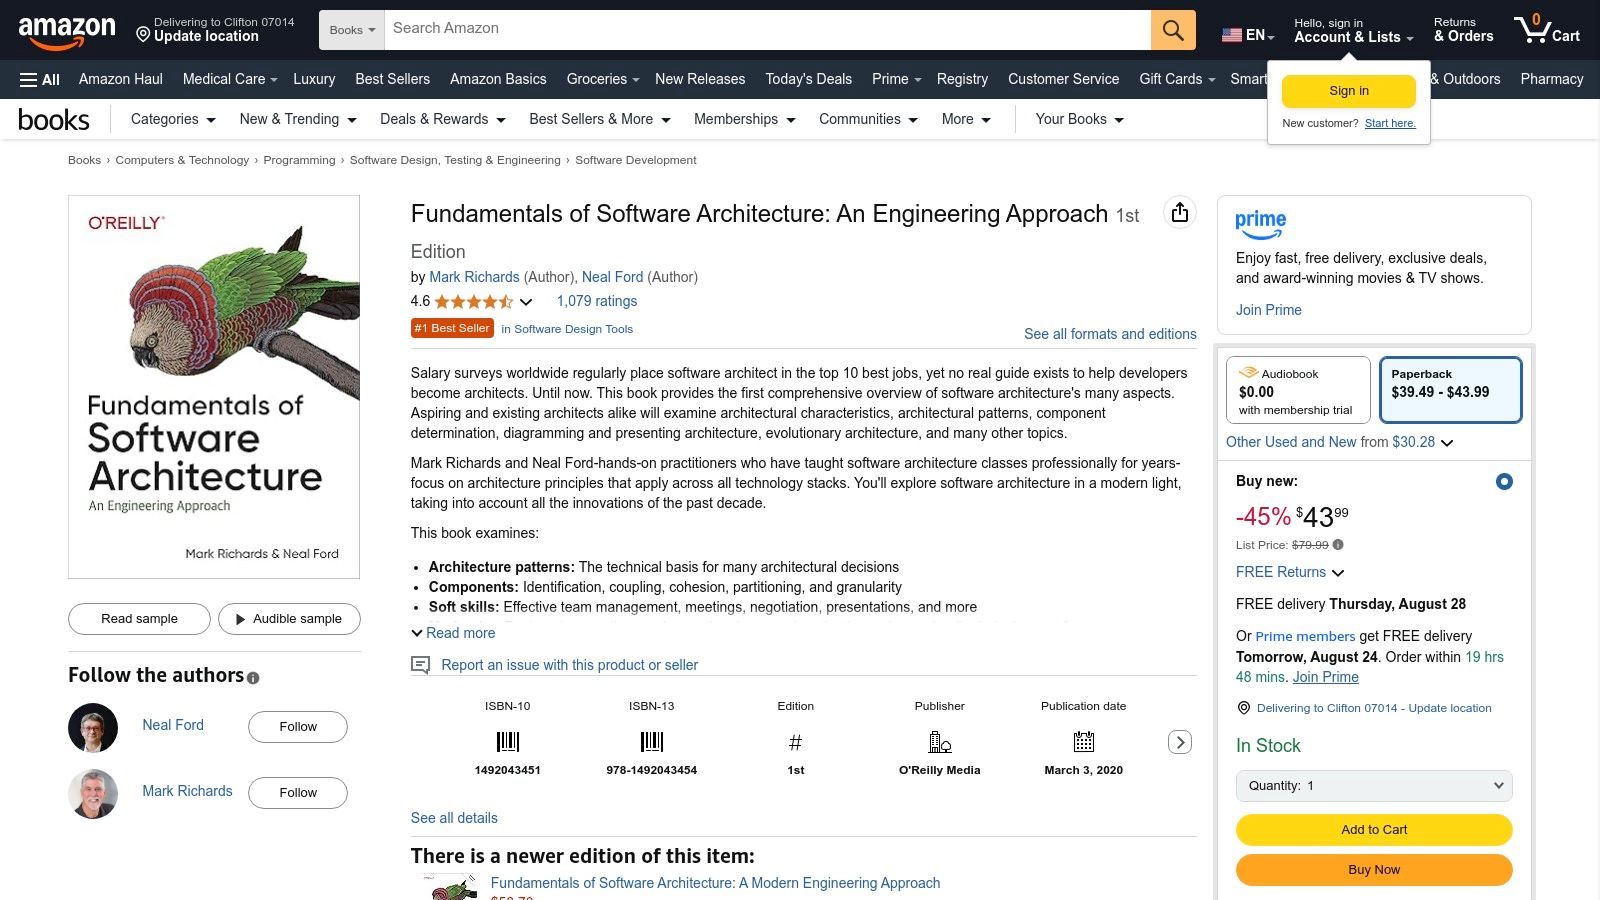This screenshot has height=900, width=1600.
Task: Click See all details link
Action: point(454,818)
